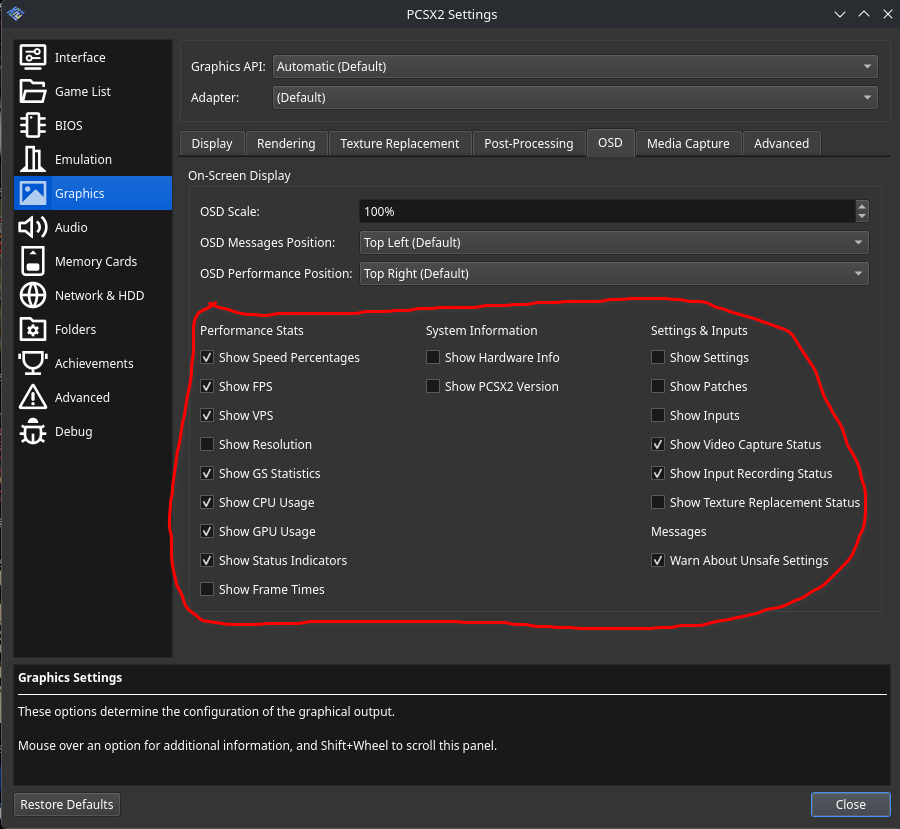
Task: Open OSD Messages Position dropdown
Action: click(x=614, y=242)
